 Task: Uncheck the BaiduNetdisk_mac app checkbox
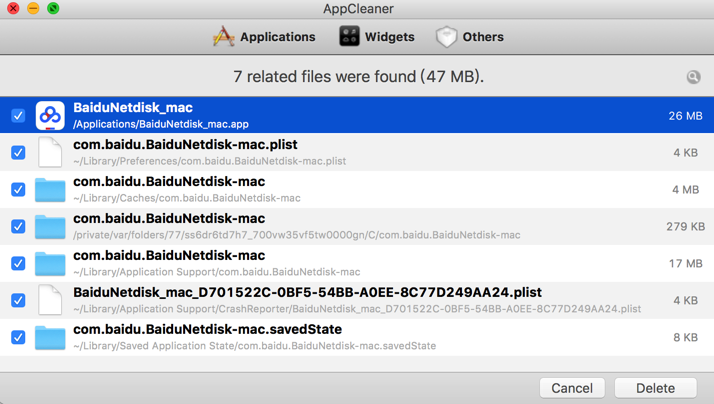click(x=18, y=115)
